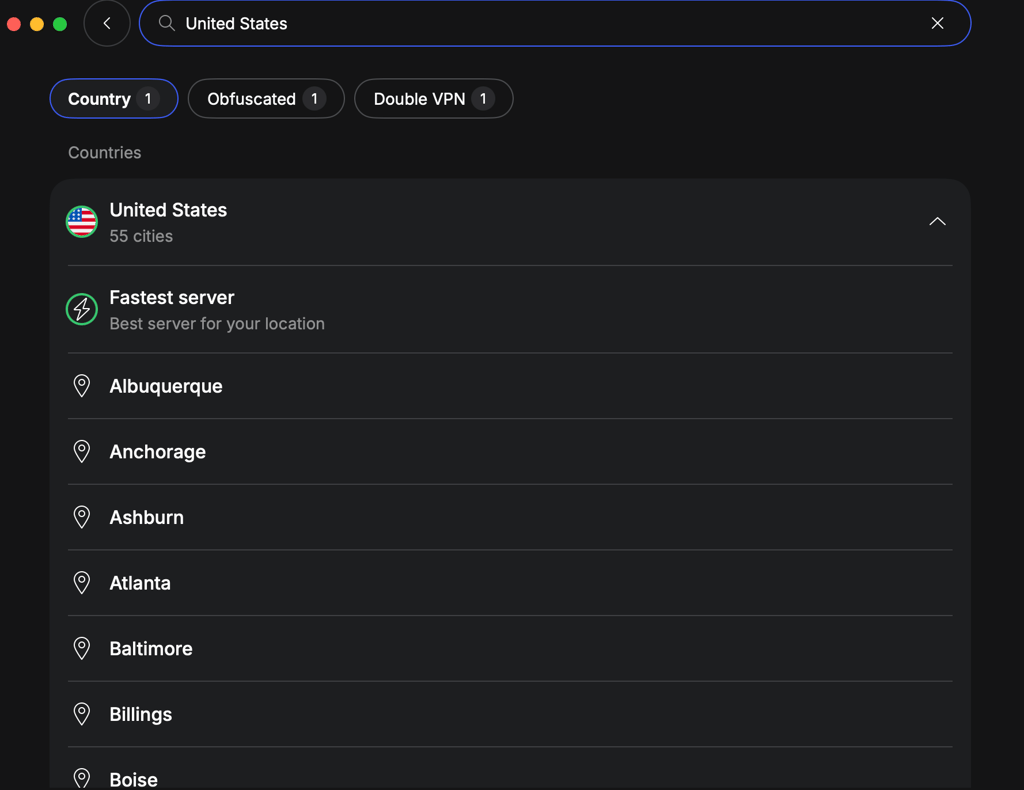Select Boise city

coord(510,769)
